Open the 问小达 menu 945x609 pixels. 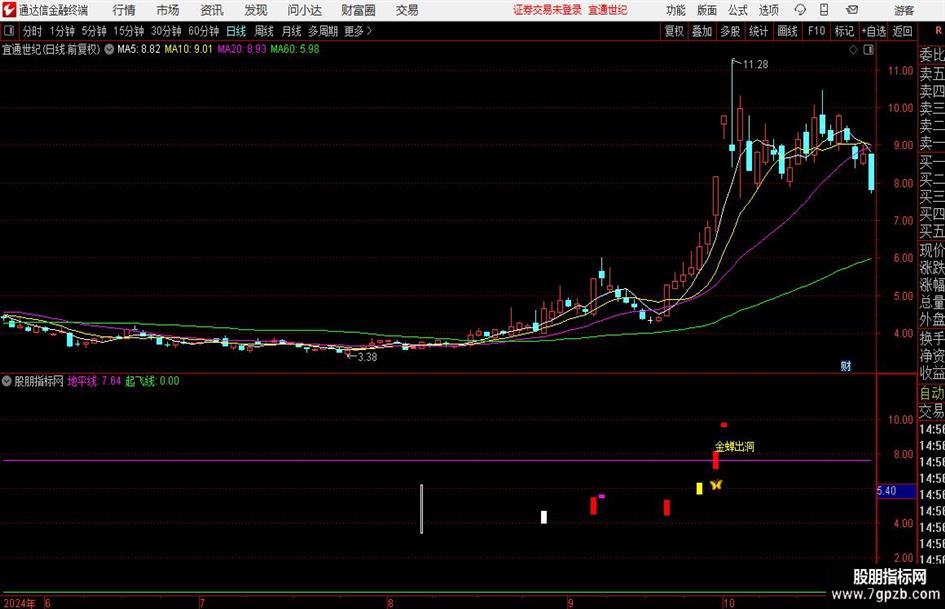tap(304, 10)
